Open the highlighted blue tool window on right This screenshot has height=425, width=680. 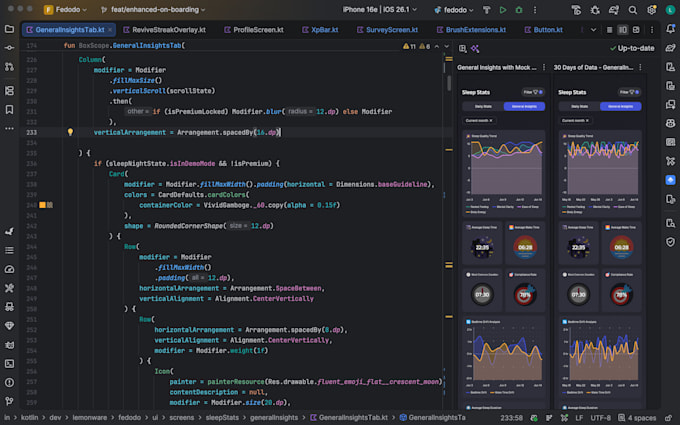tap(670, 180)
